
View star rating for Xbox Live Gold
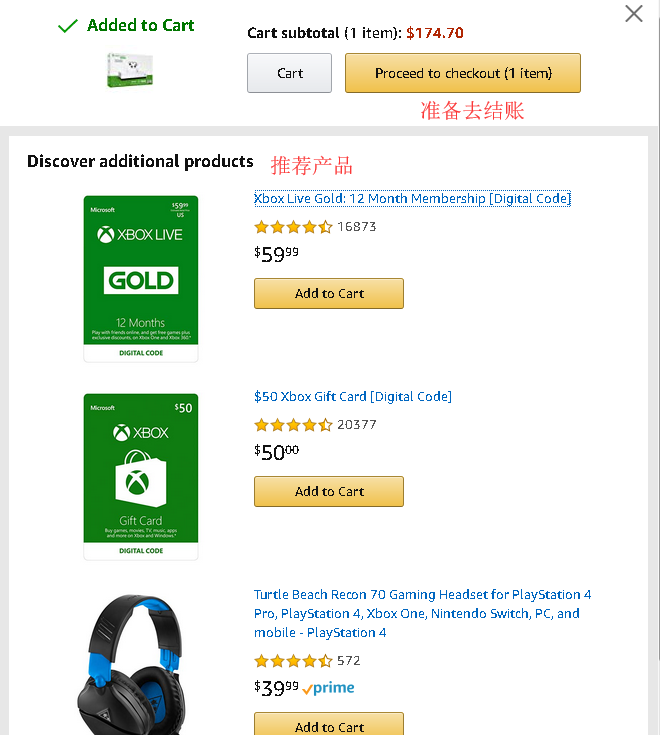(293, 227)
